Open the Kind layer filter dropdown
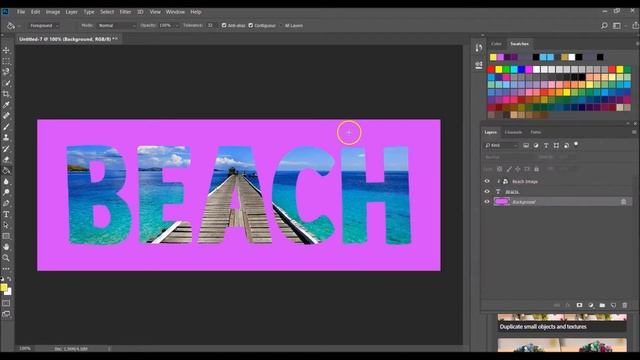 tap(501, 145)
